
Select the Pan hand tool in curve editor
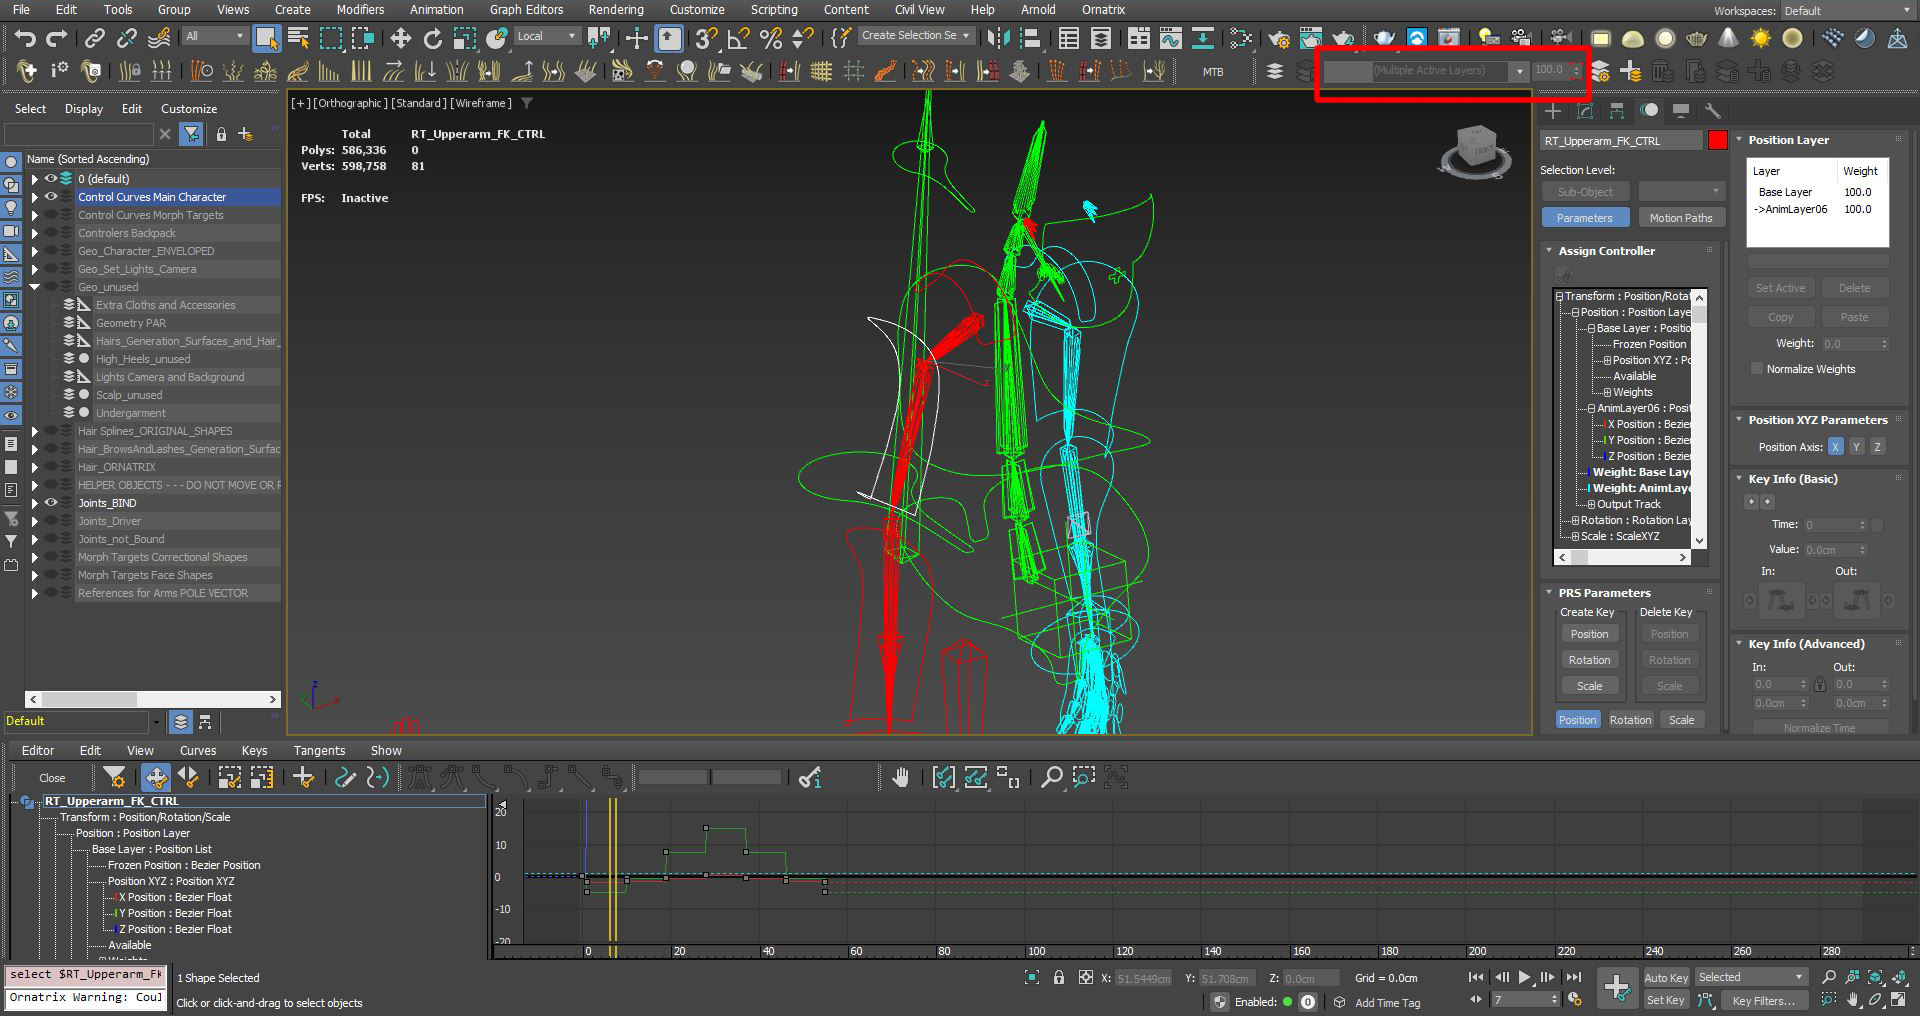coord(900,777)
